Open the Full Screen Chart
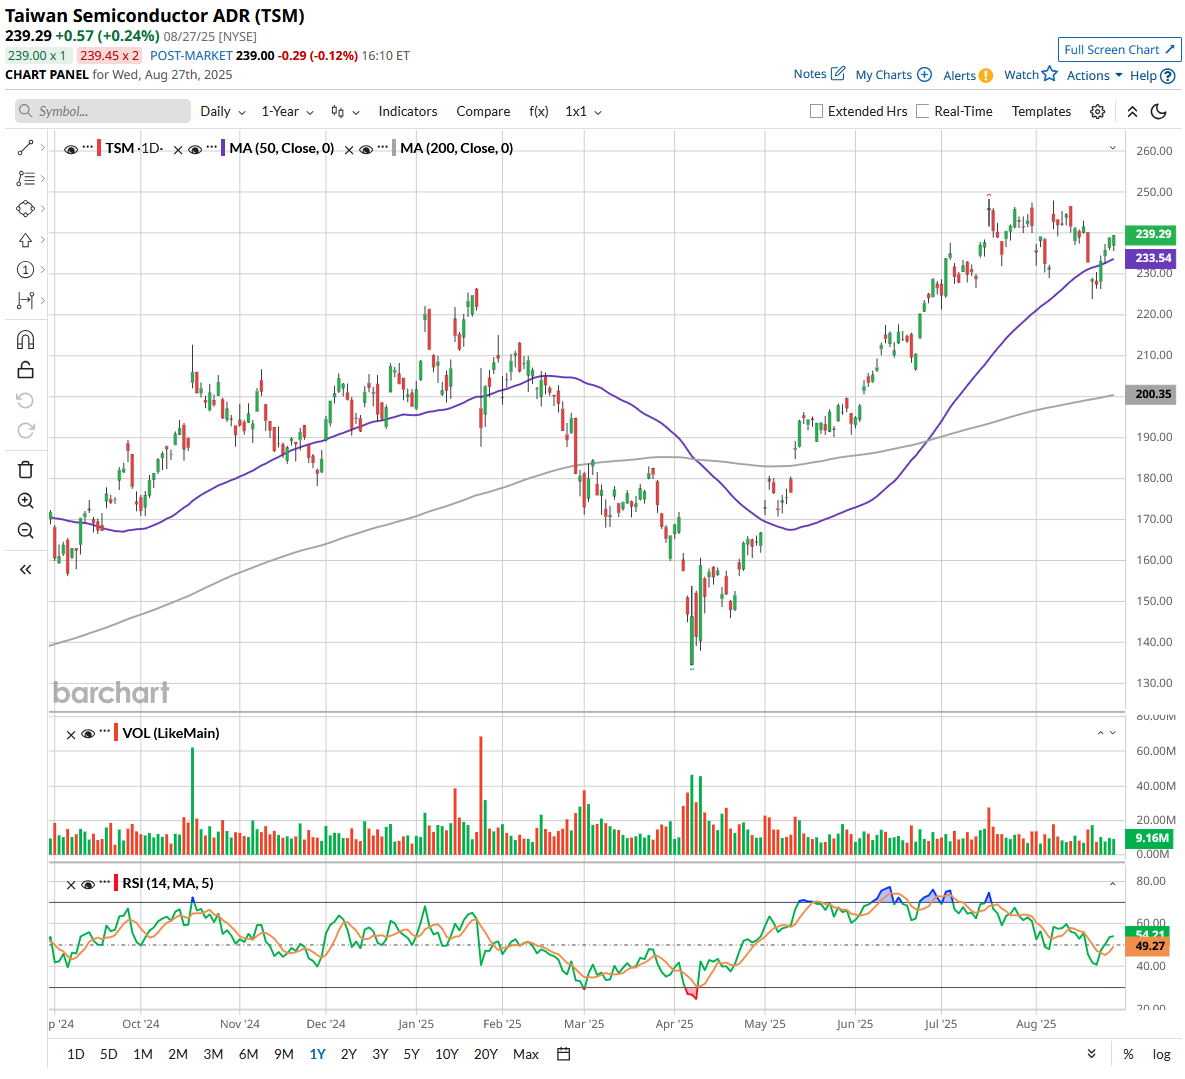This screenshot has width=1185, height=1079. (1119, 50)
